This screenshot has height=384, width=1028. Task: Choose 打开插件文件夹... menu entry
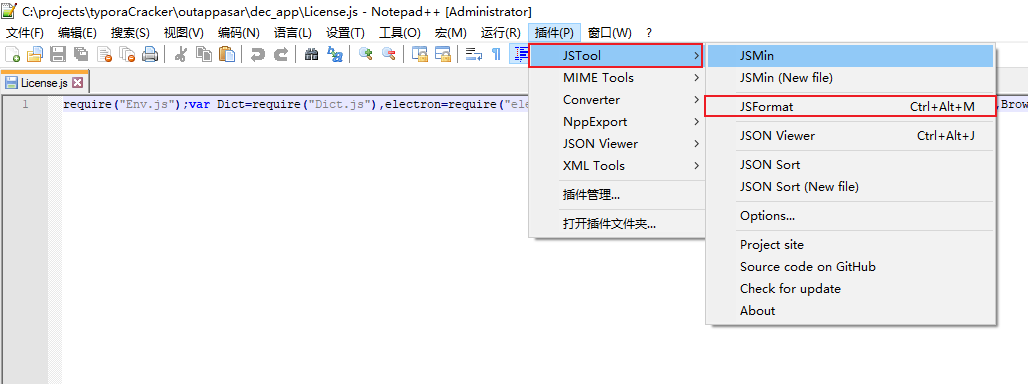pyautogui.click(x=616, y=223)
